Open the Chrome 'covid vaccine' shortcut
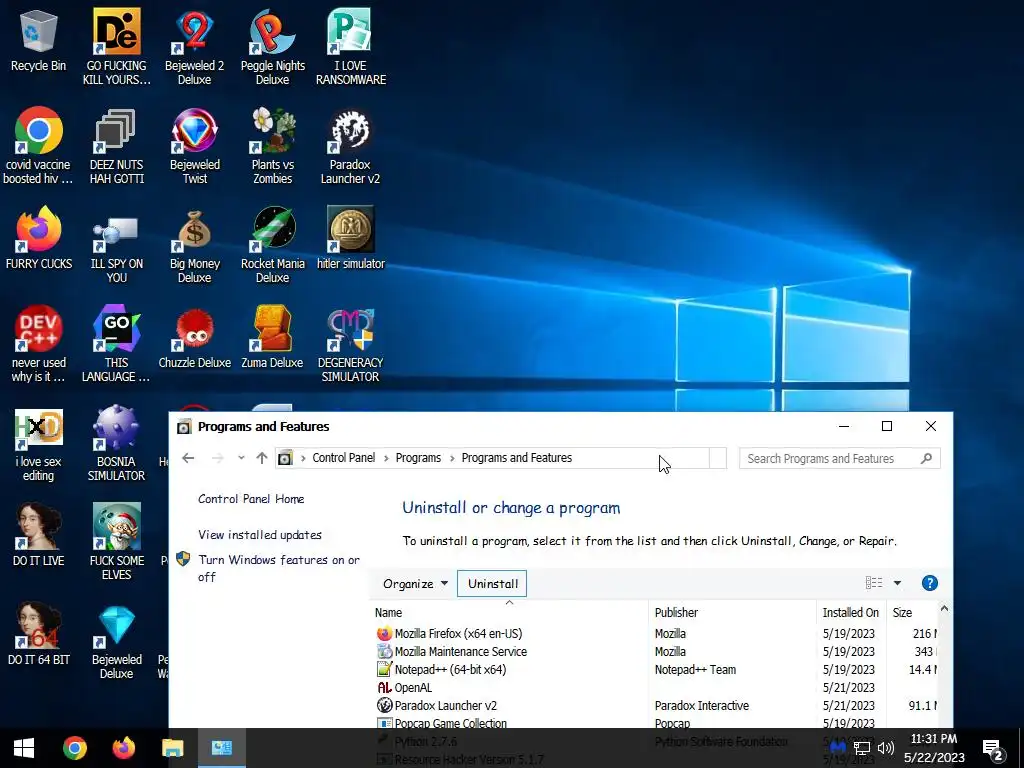 pos(39,146)
